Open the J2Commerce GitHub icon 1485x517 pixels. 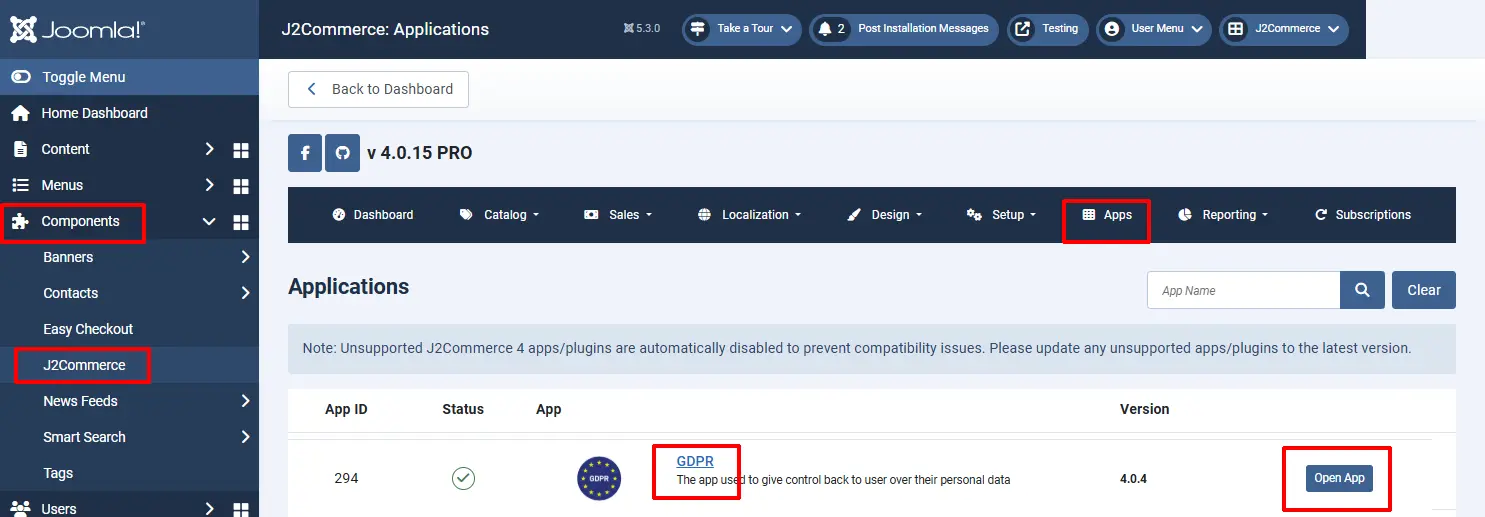point(343,154)
